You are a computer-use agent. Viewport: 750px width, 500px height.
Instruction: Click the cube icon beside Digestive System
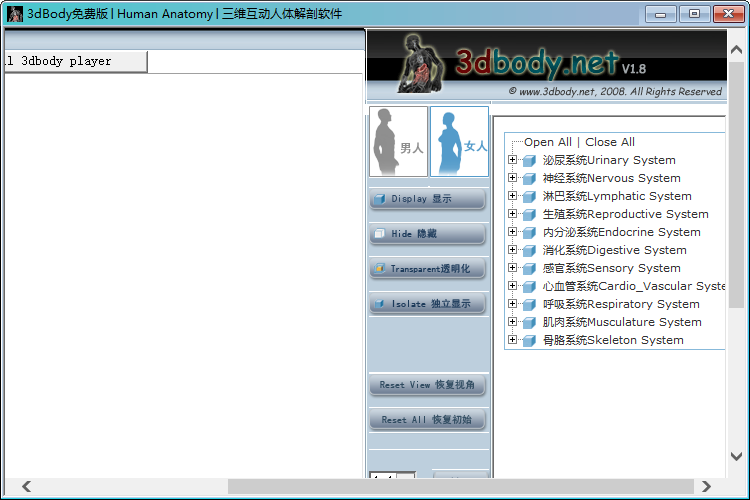tap(529, 251)
